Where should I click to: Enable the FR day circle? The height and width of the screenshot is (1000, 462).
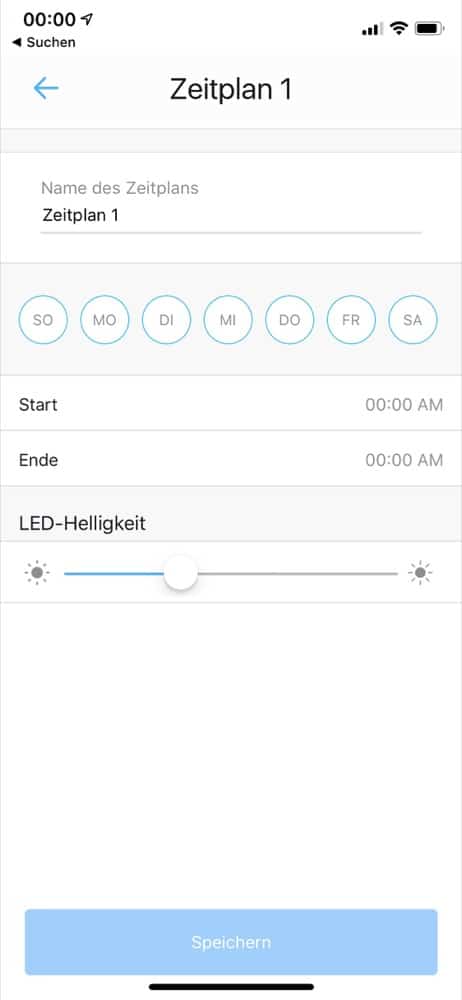(351, 320)
